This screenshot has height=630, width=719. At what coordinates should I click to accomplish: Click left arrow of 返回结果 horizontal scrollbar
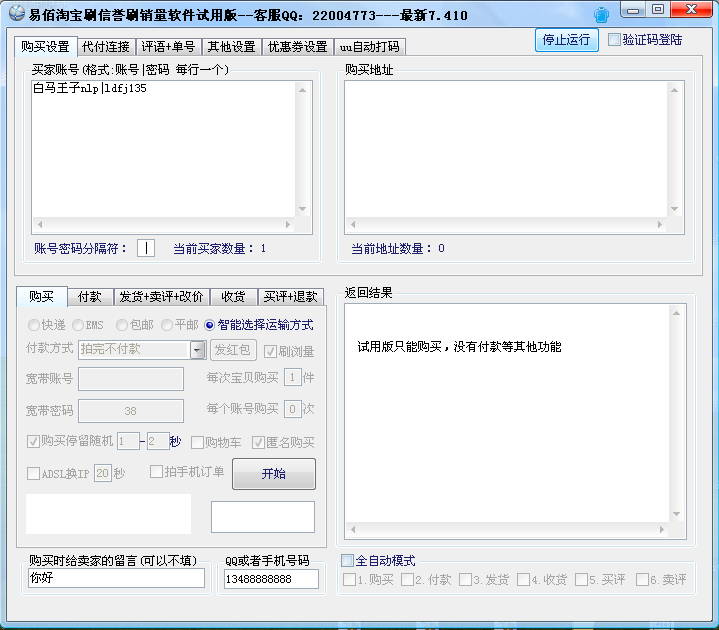pyautogui.click(x=353, y=529)
